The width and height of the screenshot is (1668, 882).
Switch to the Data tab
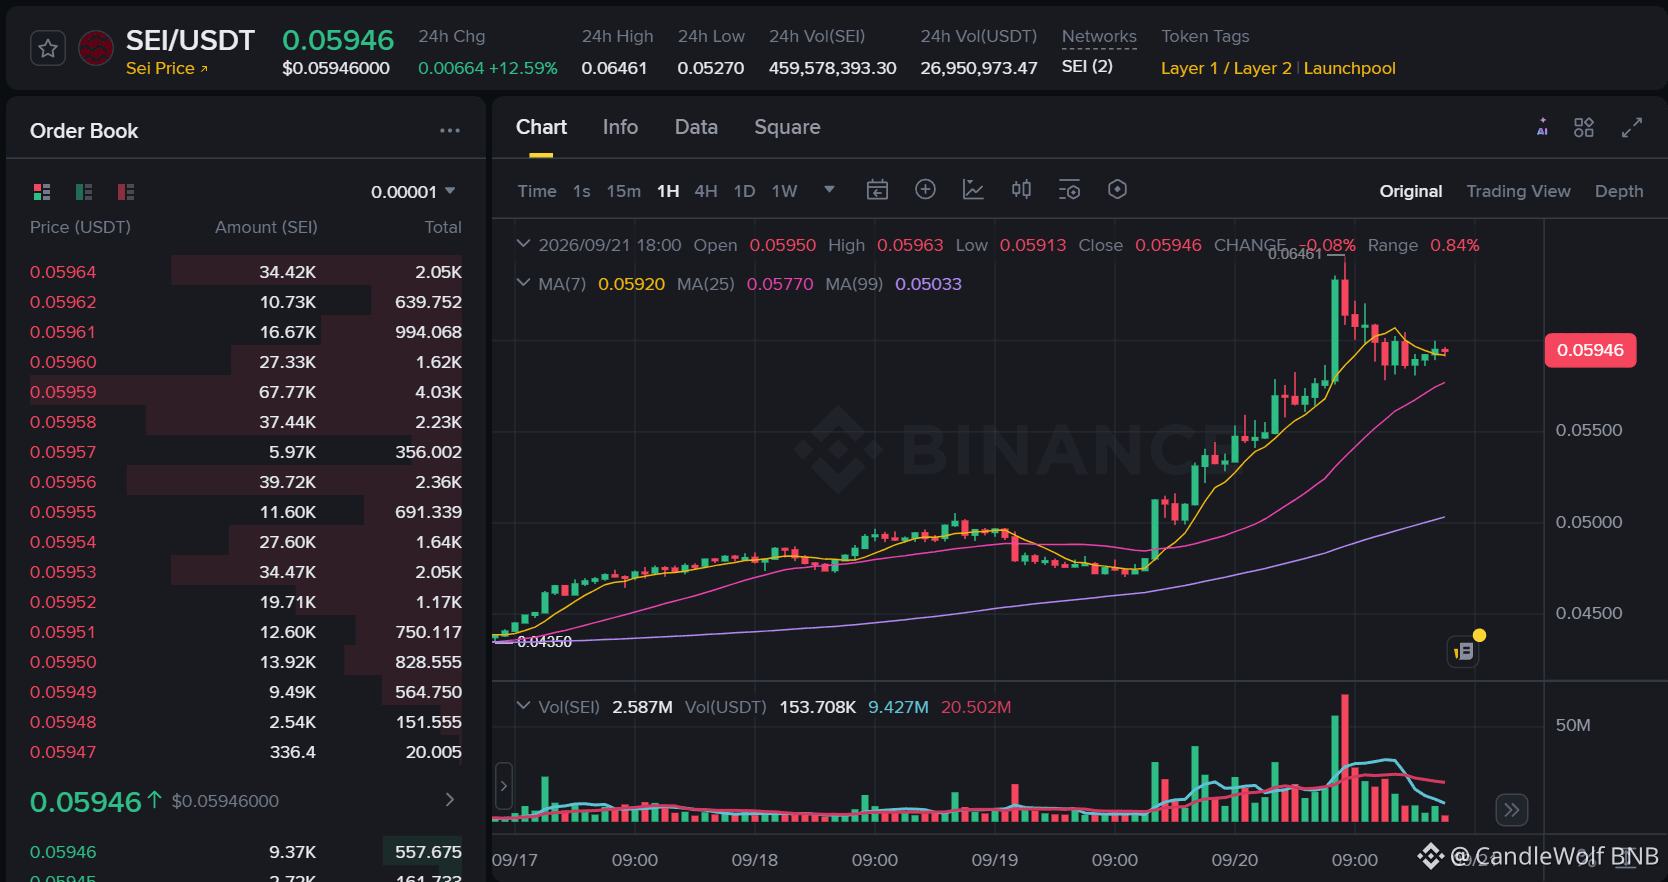tap(696, 127)
